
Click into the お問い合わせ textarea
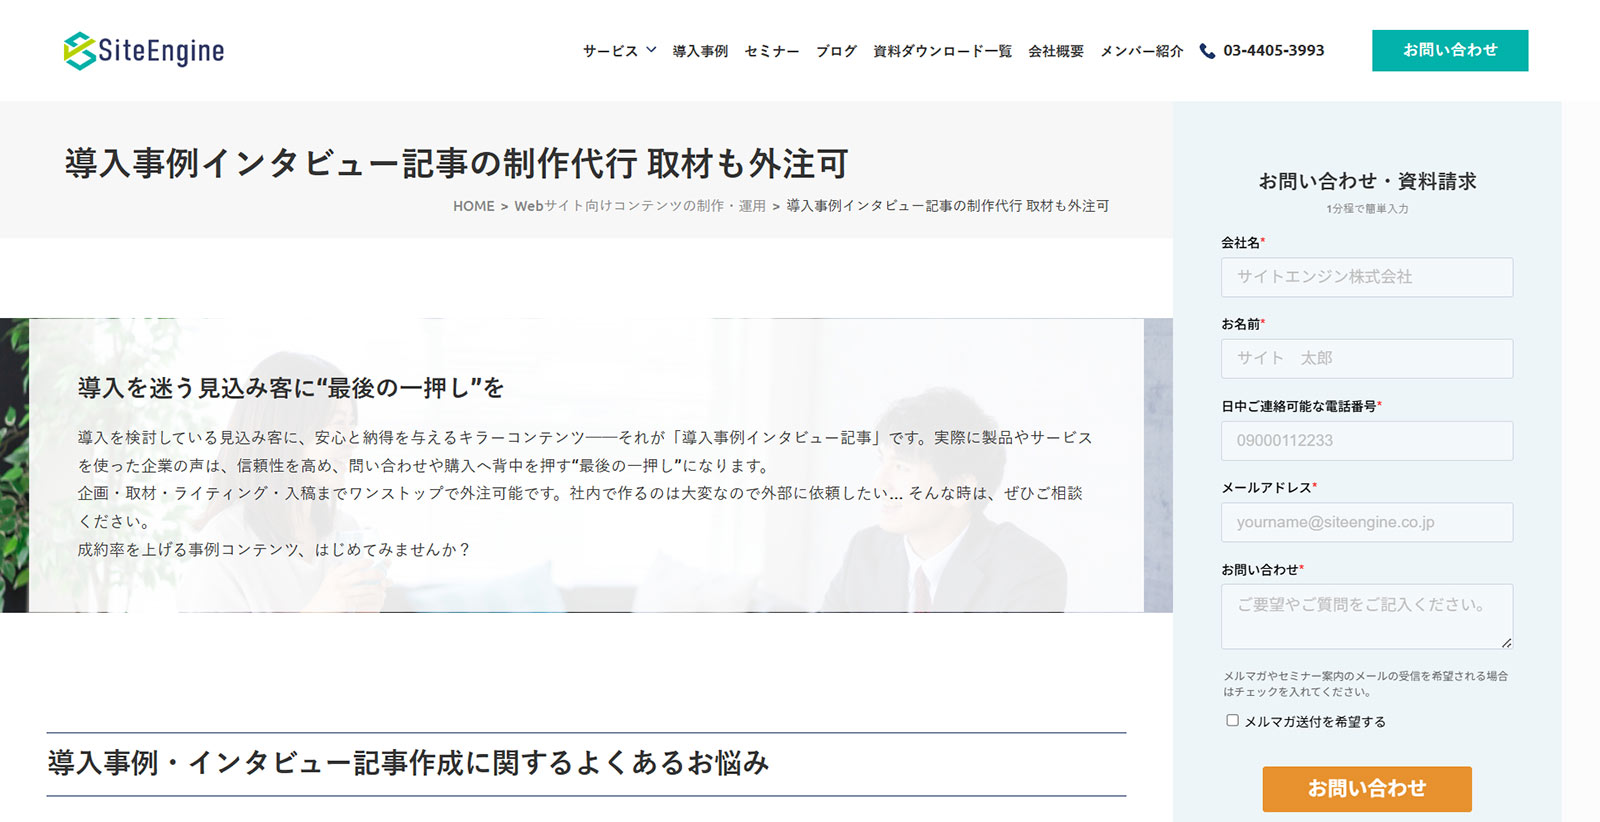coord(1367,616)
